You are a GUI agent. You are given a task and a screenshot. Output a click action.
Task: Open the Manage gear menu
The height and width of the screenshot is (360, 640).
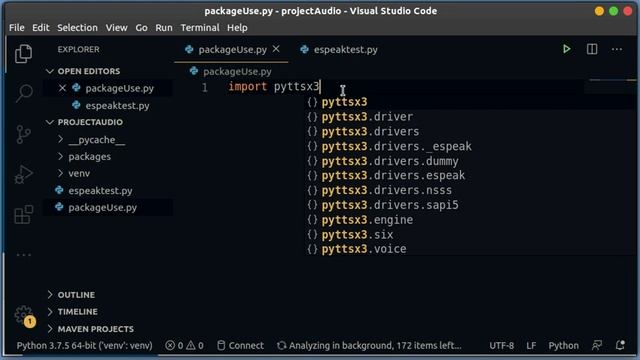tap(23, 315)
